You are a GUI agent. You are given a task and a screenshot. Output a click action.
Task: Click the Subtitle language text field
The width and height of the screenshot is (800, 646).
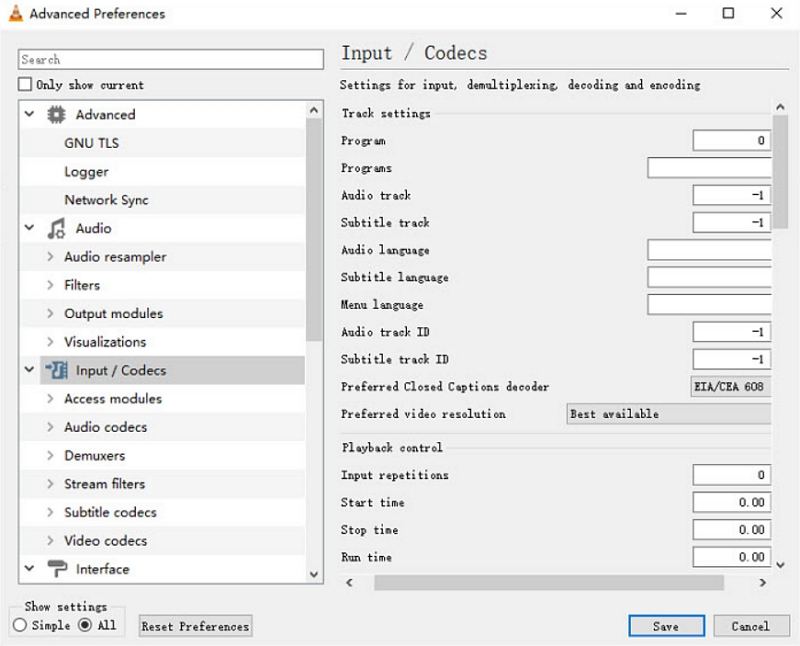709,277
